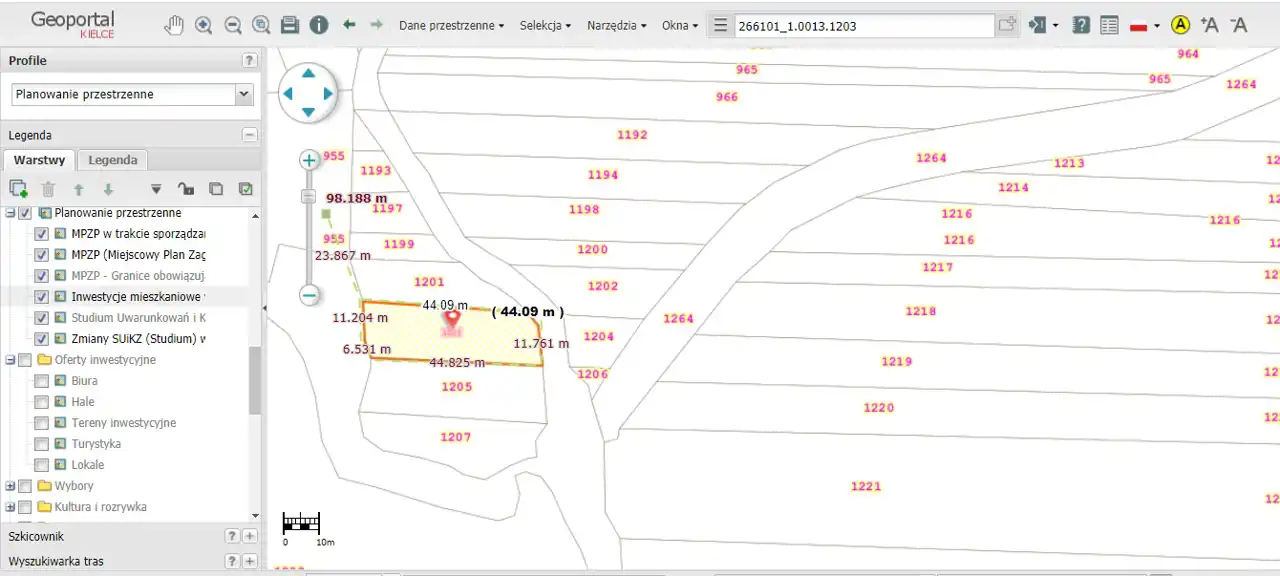The image size is (1280, 576).
Task: Enable the Turystyka layer checkbox
Action: tap(42, 444)
